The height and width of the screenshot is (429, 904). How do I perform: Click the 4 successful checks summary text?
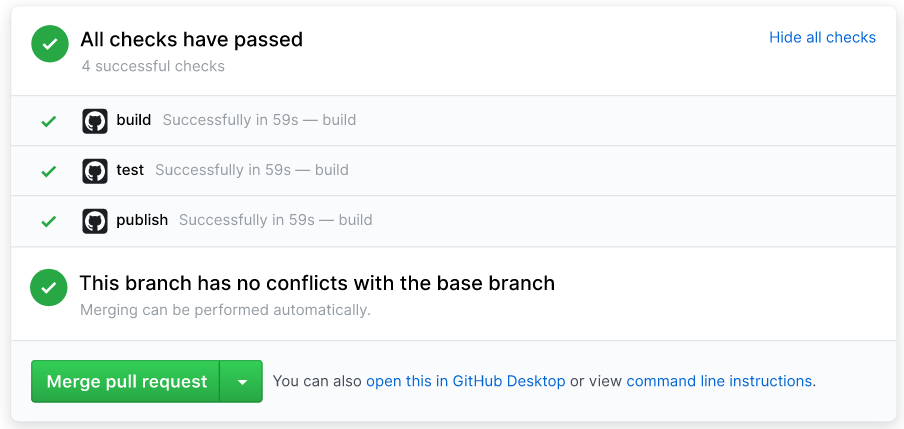point(153,66)
